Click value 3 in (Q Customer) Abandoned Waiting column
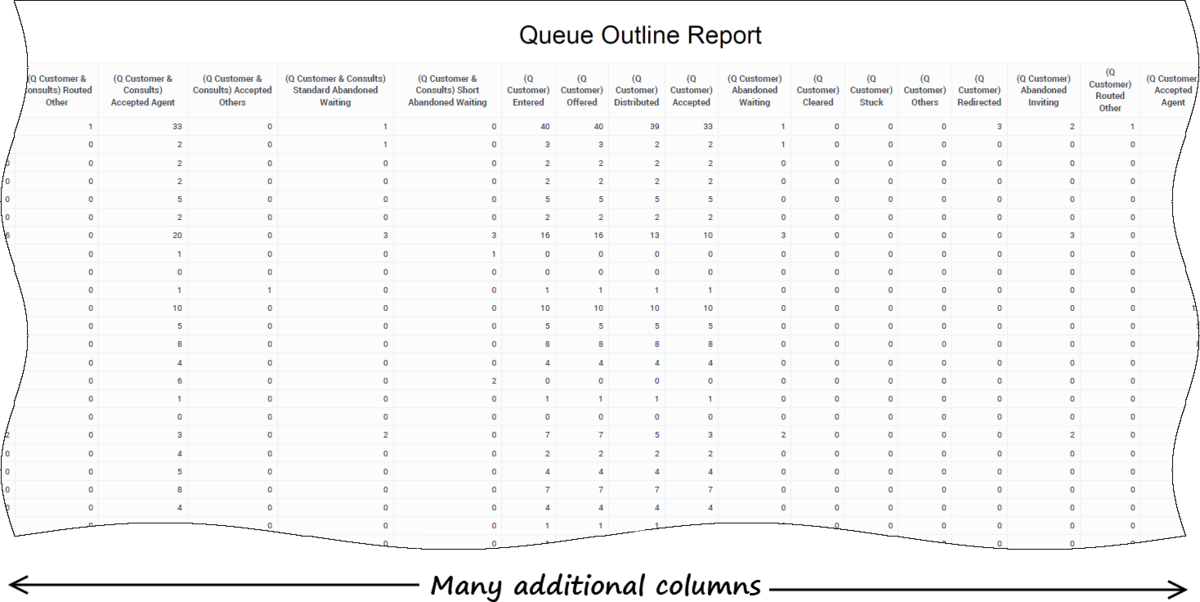The image size is (1200, 602). tap(783, 235)
